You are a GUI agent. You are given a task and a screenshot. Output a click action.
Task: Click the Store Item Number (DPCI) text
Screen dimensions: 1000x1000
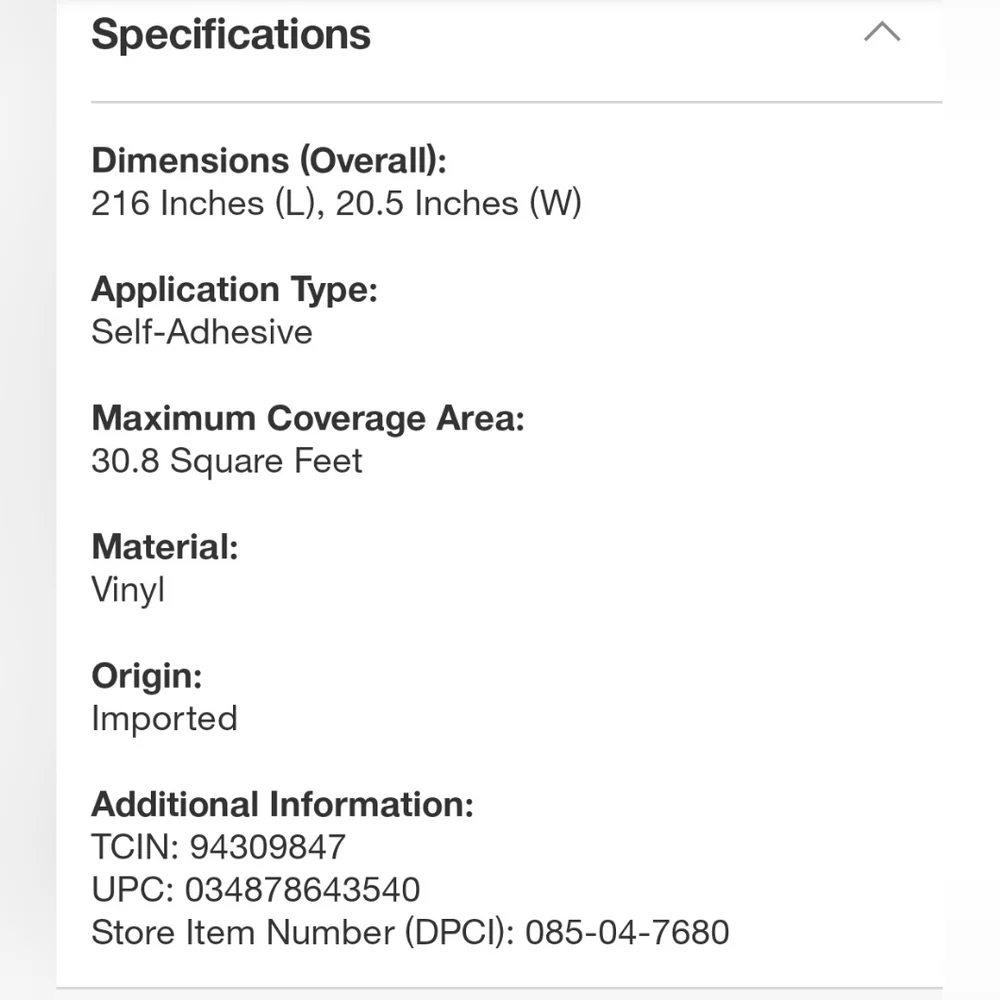[303, 932]
